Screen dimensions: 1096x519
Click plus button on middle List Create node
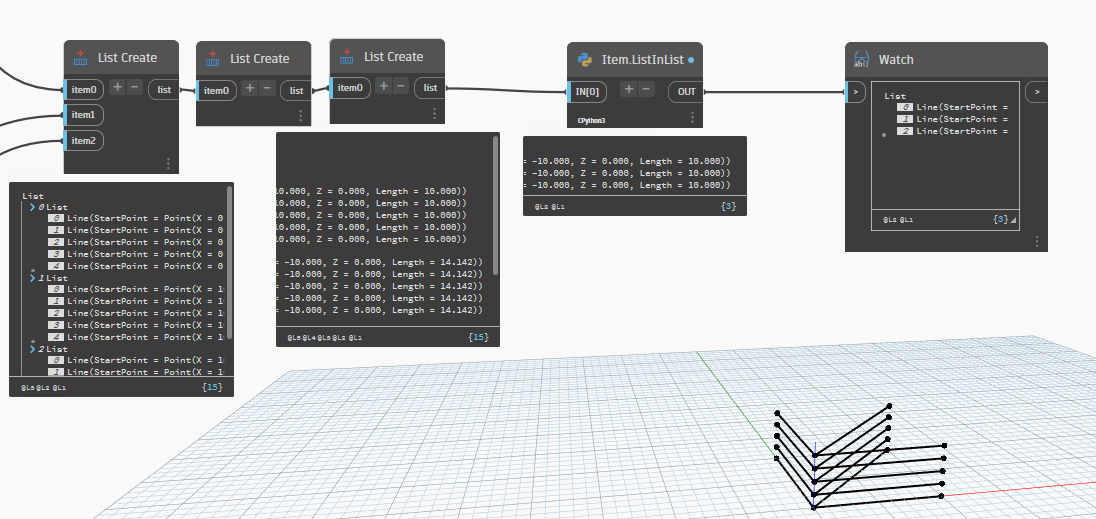pyautogui.click(x=250, y=88)
